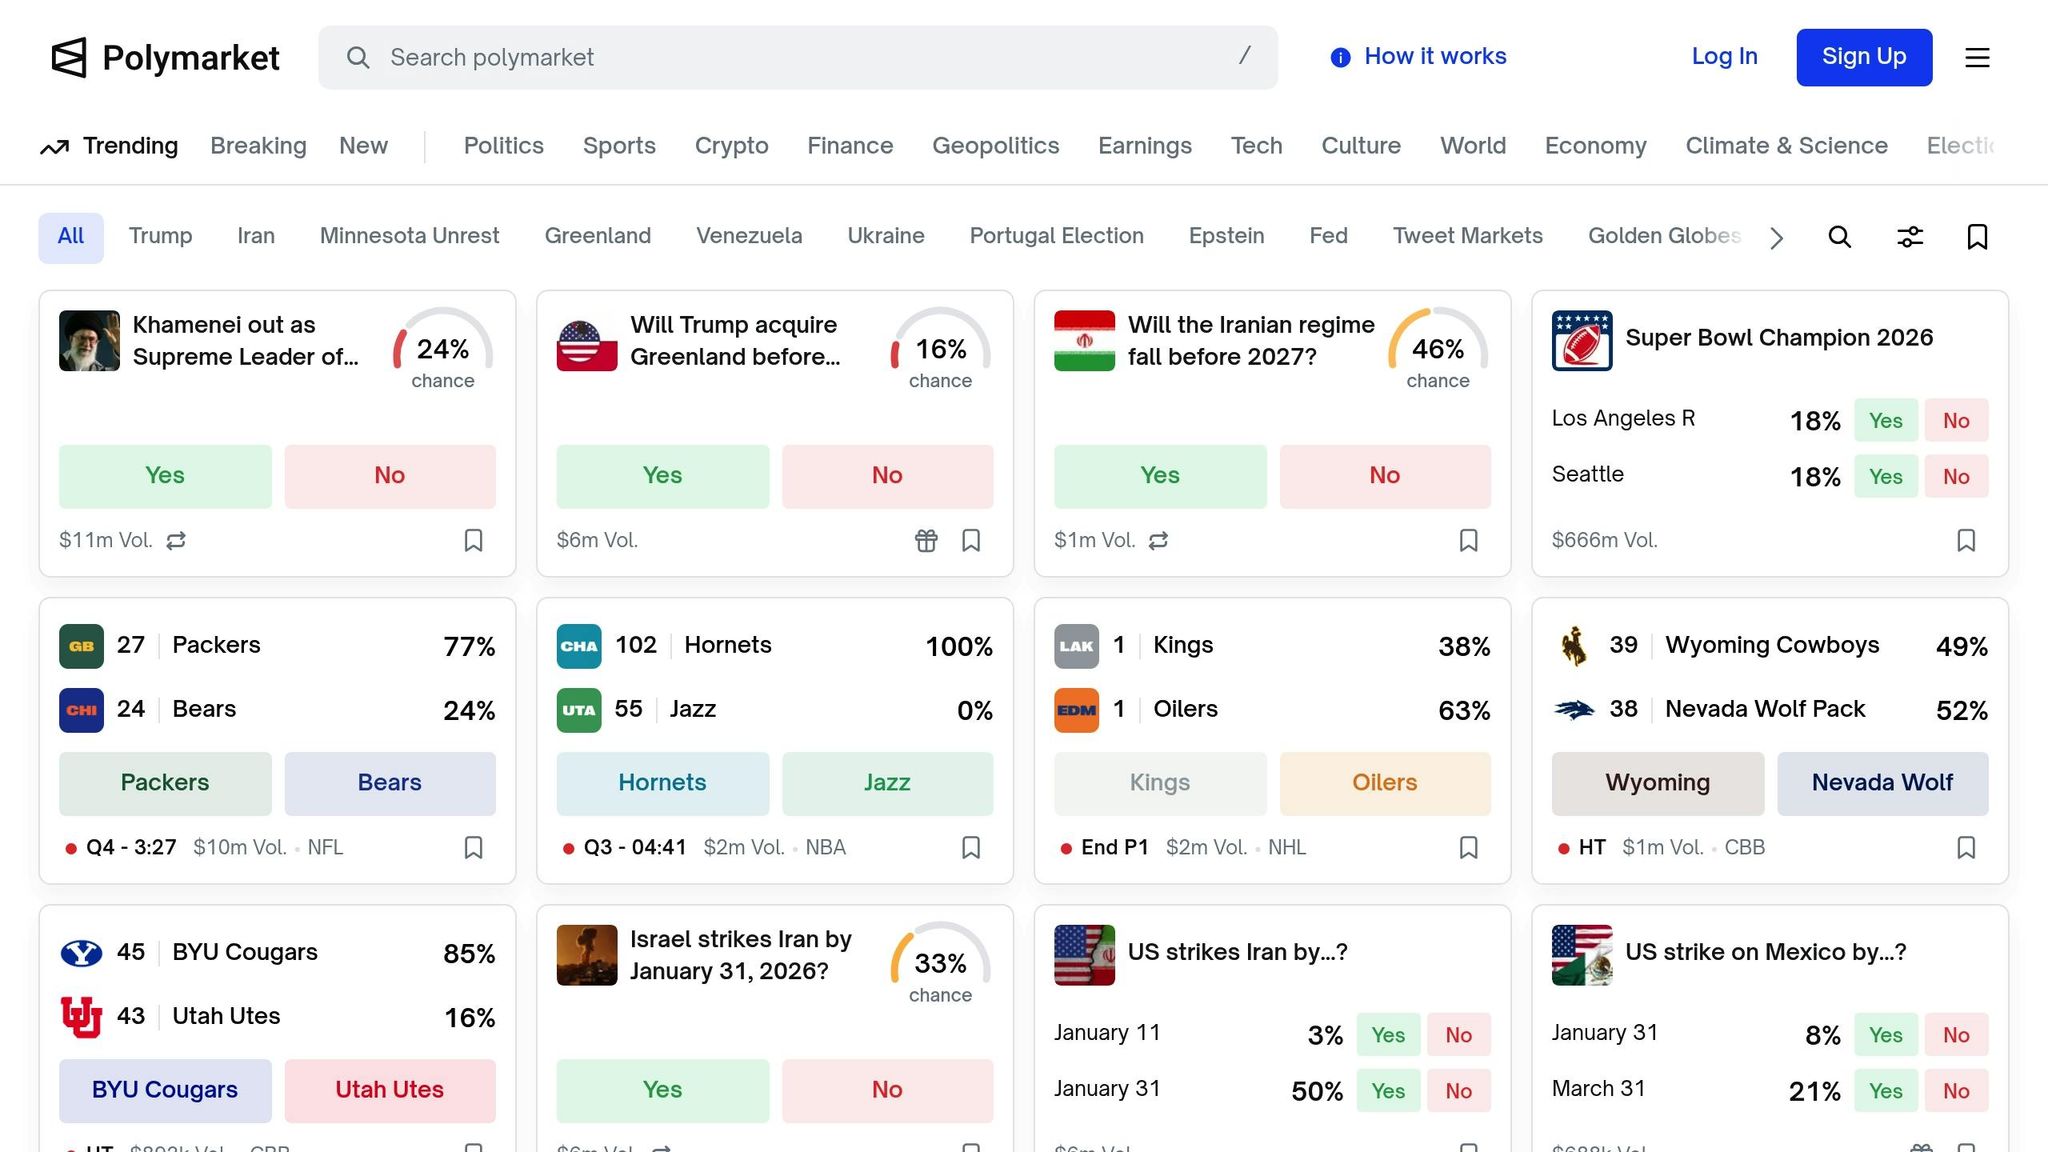The width and height of the screenshot is (2048, 1152).
Task: Open the Sports category tab
Action: tap(619, 146)
